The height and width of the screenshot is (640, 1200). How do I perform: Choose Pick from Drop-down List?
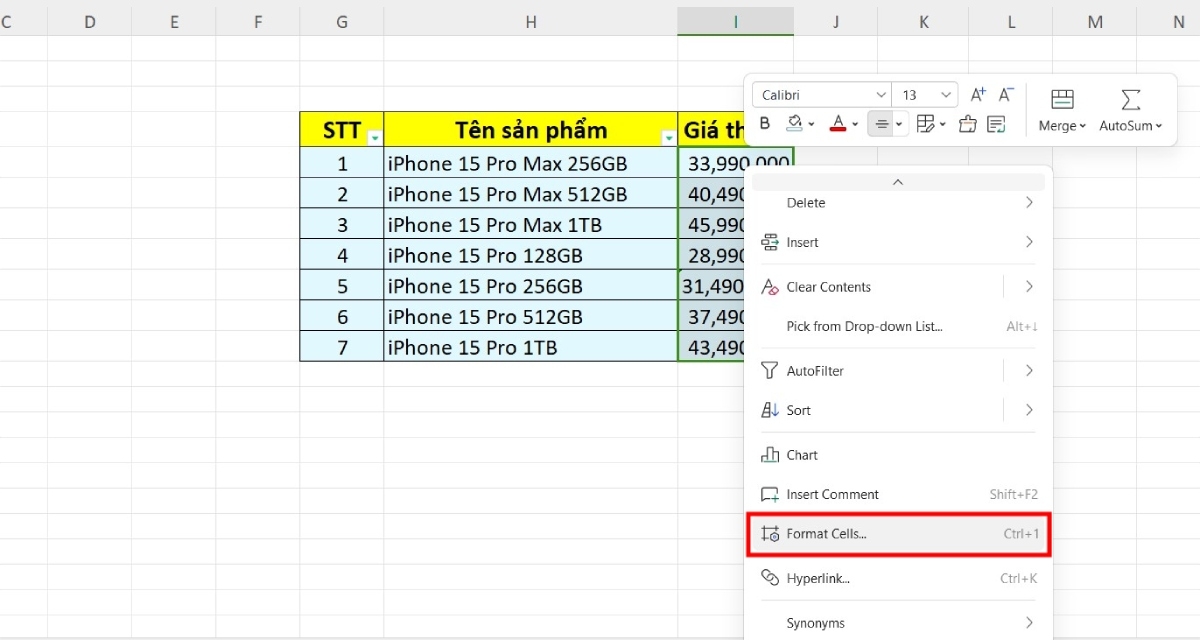898,327
